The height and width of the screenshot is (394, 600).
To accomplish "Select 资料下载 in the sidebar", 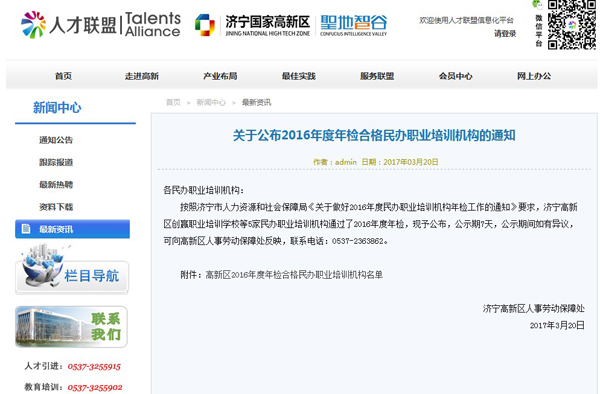I will 56,207.
